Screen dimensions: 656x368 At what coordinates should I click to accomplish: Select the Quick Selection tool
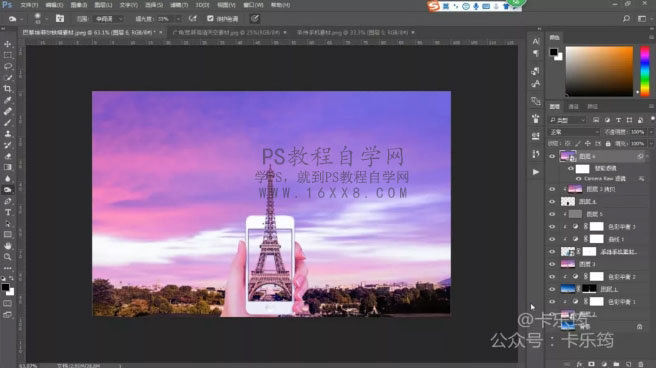click(x=8, y=78)
